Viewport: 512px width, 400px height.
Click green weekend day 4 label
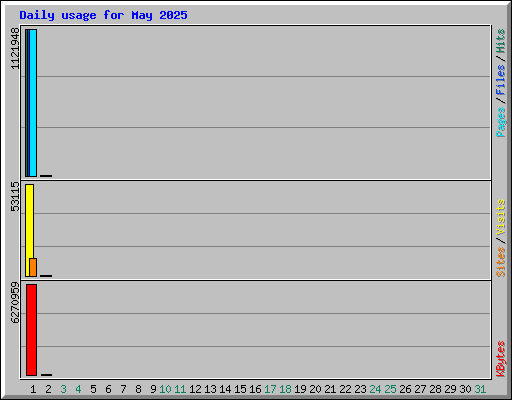coord(78,389)
